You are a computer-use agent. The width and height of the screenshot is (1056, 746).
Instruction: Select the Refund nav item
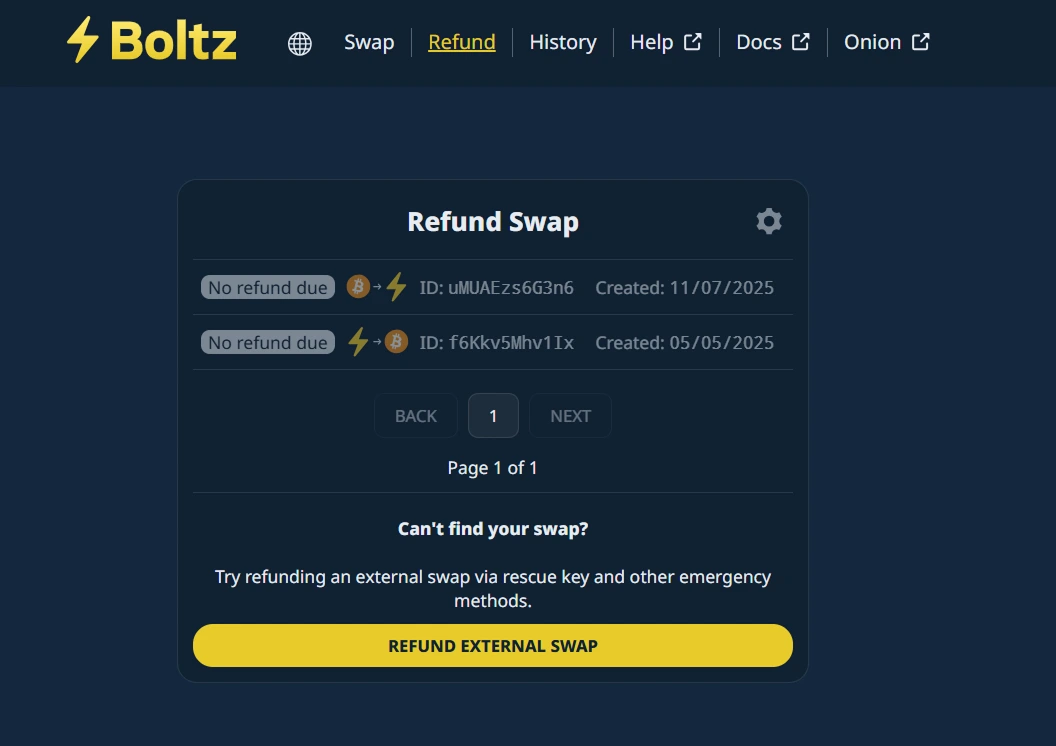pyautogui.click(x=462, y=42)
